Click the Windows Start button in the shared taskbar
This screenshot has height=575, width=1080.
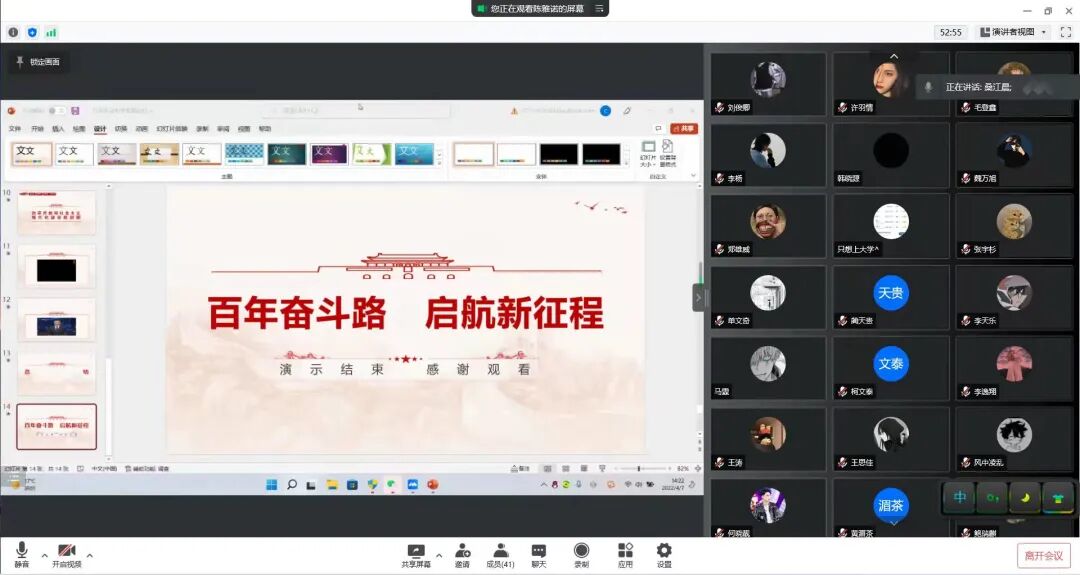tap(271, 485)
